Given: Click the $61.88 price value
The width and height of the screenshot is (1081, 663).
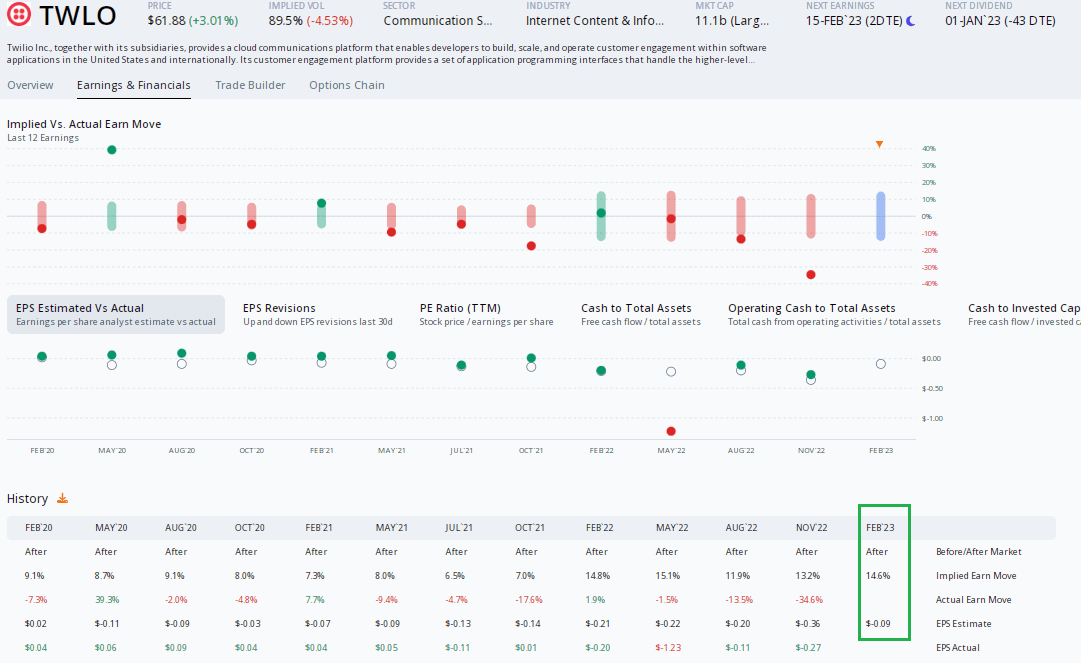Looking at the screenshot, I should (166, 21).
